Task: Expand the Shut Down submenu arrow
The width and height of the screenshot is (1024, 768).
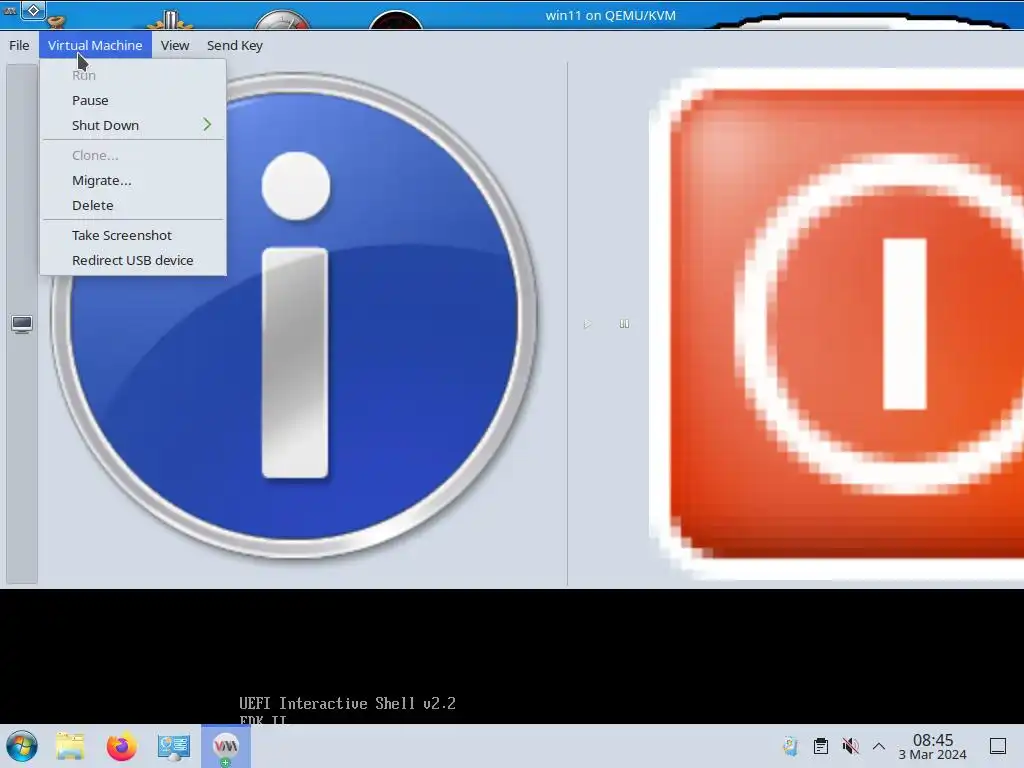Action: (207, 124)
